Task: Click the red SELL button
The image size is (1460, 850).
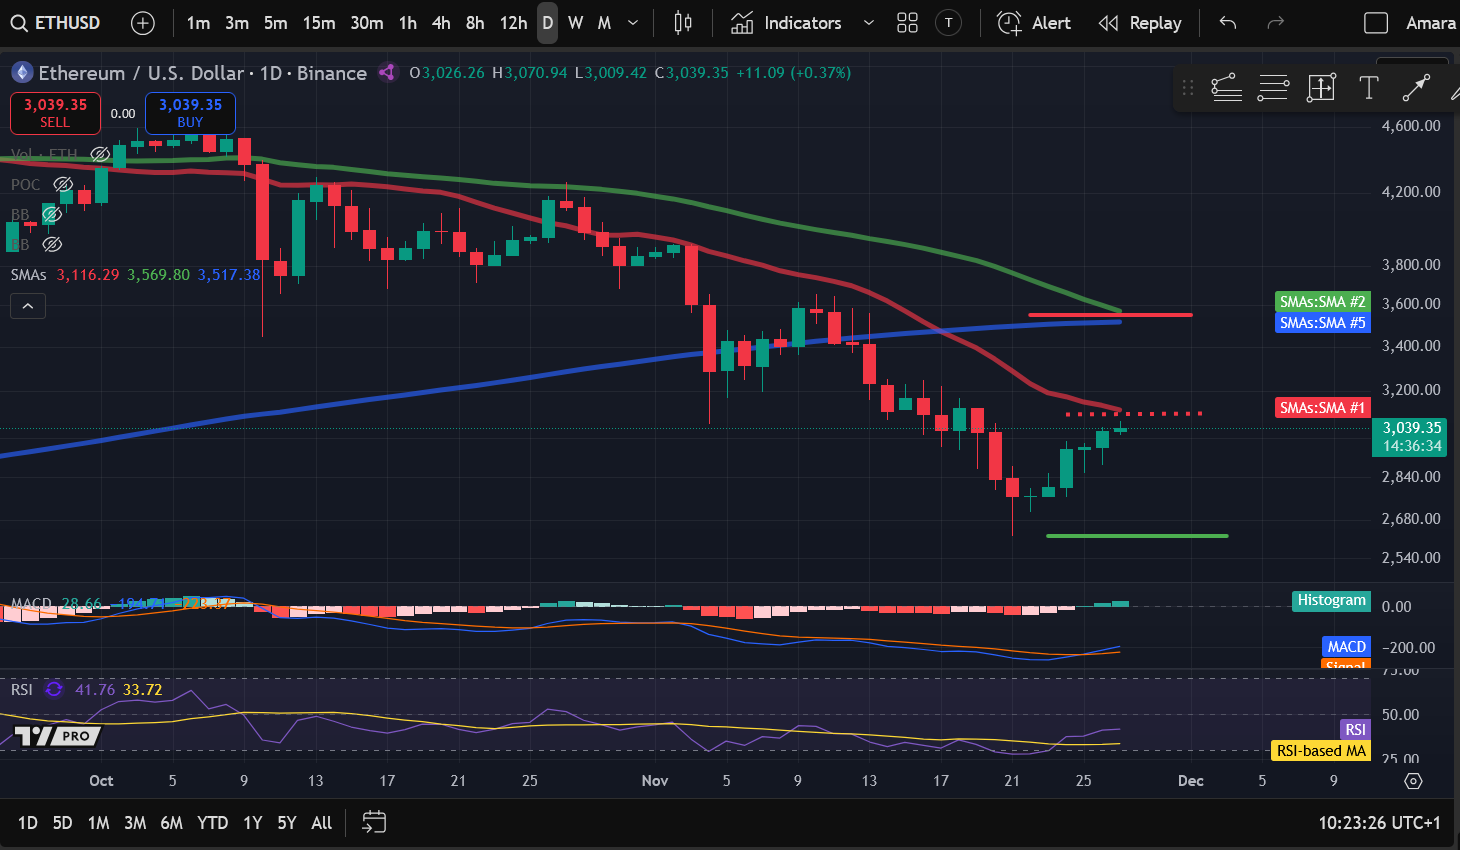Action: coord(55,113)
